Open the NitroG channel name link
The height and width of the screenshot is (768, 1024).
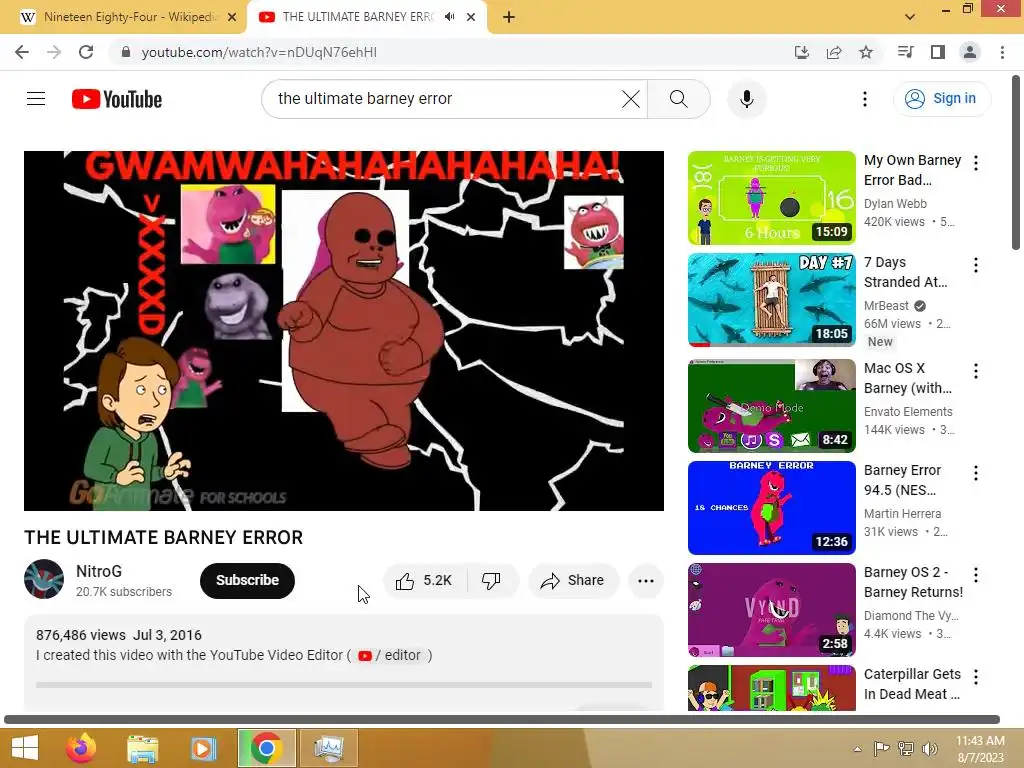[99, 571]
